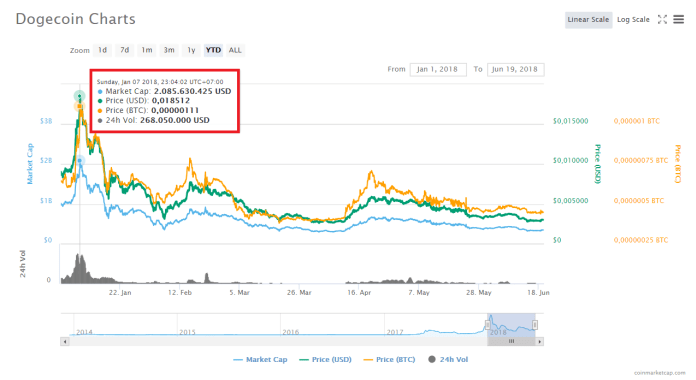Switch chart to Log Scale

633,20
